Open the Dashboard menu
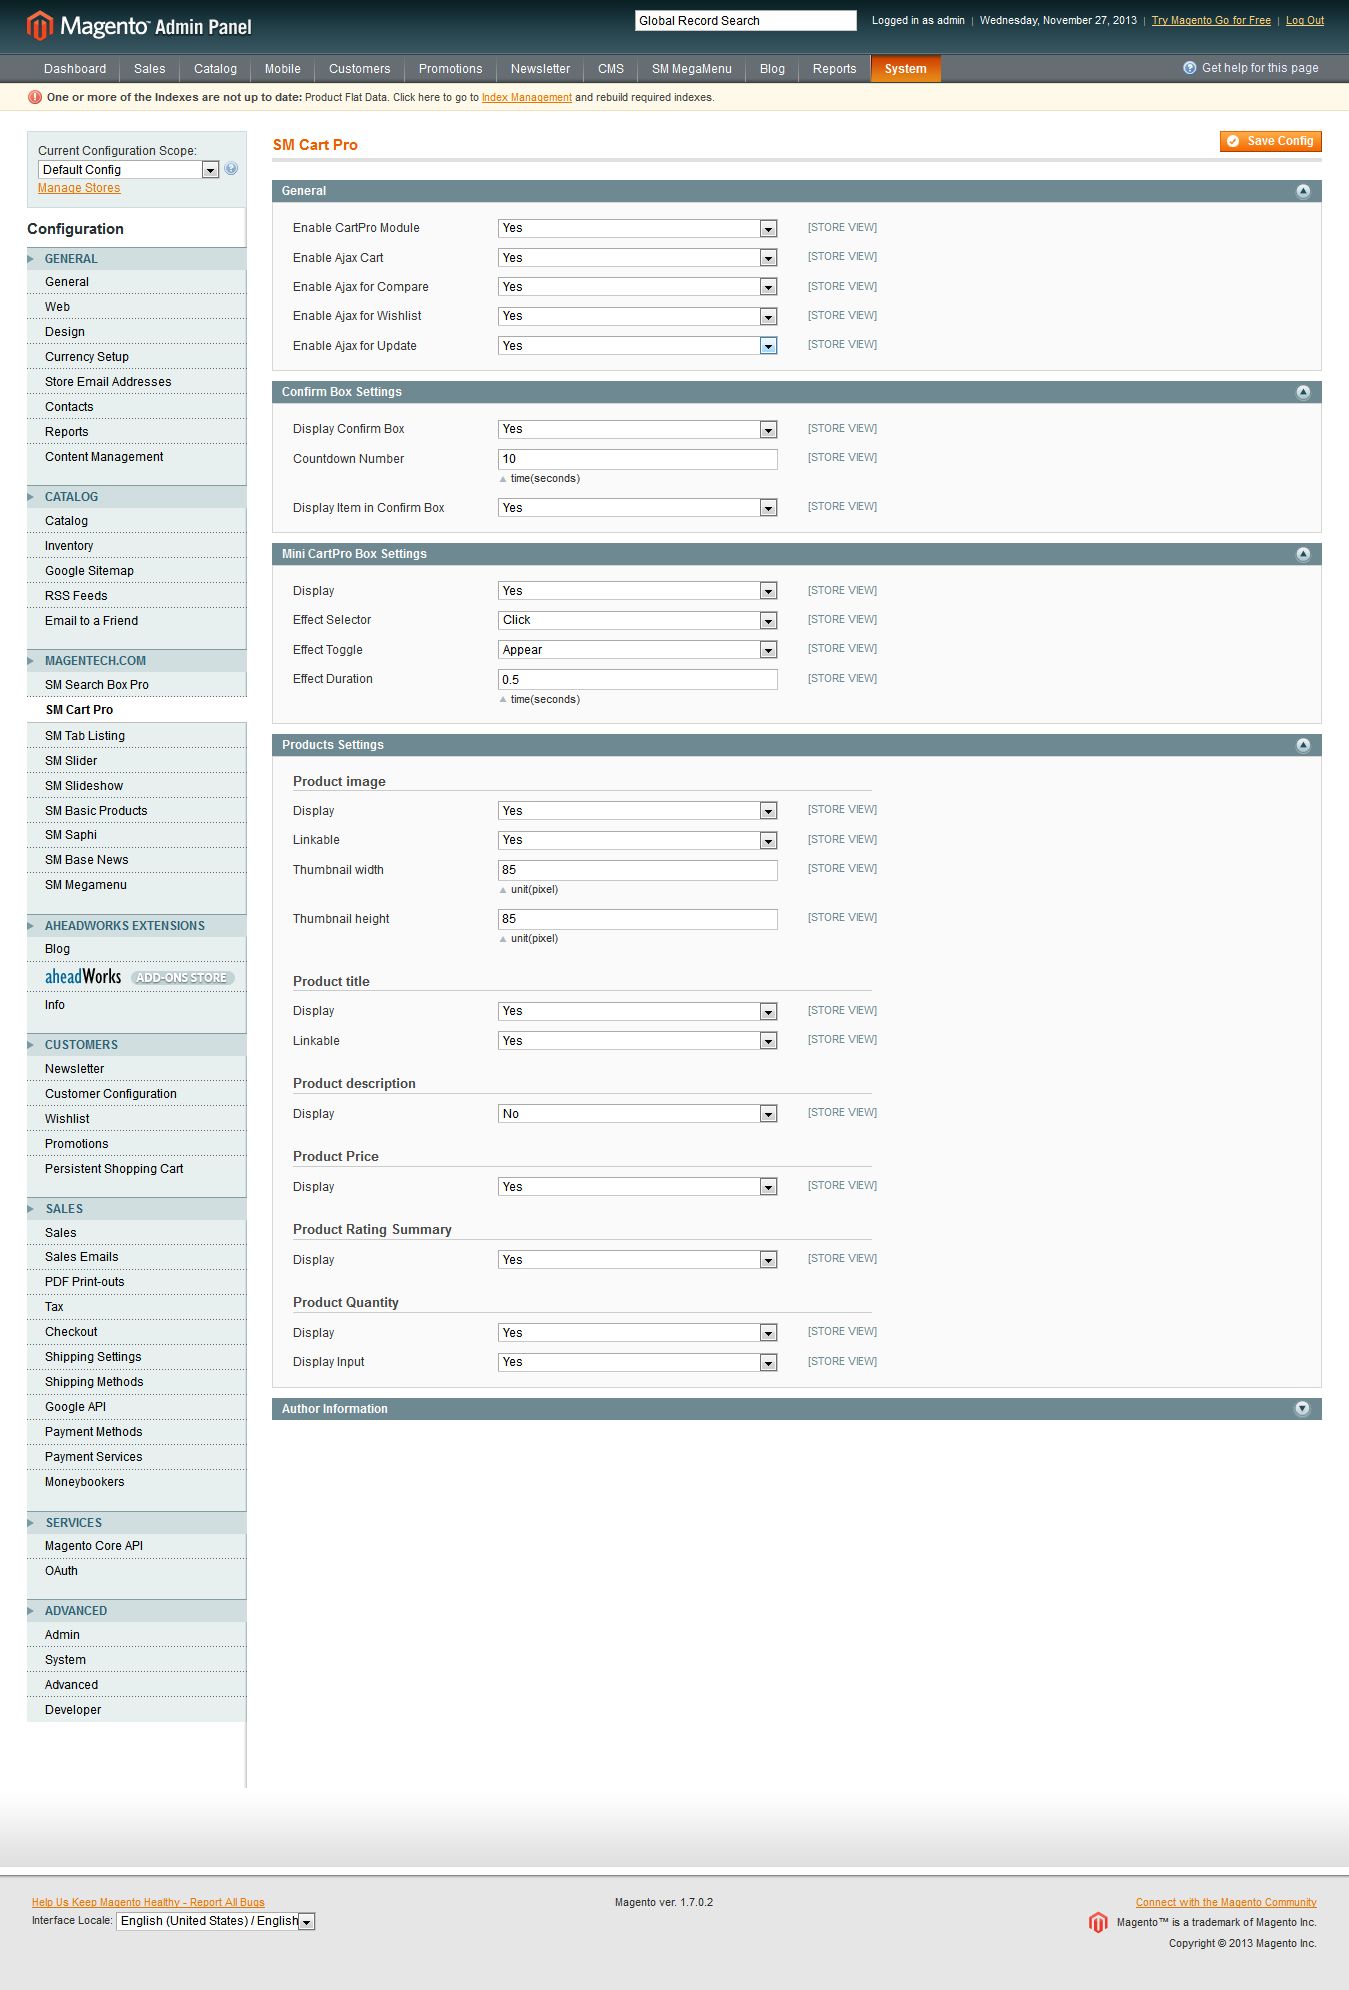Screen dimensions: 1349x1990 click(75, 69)
